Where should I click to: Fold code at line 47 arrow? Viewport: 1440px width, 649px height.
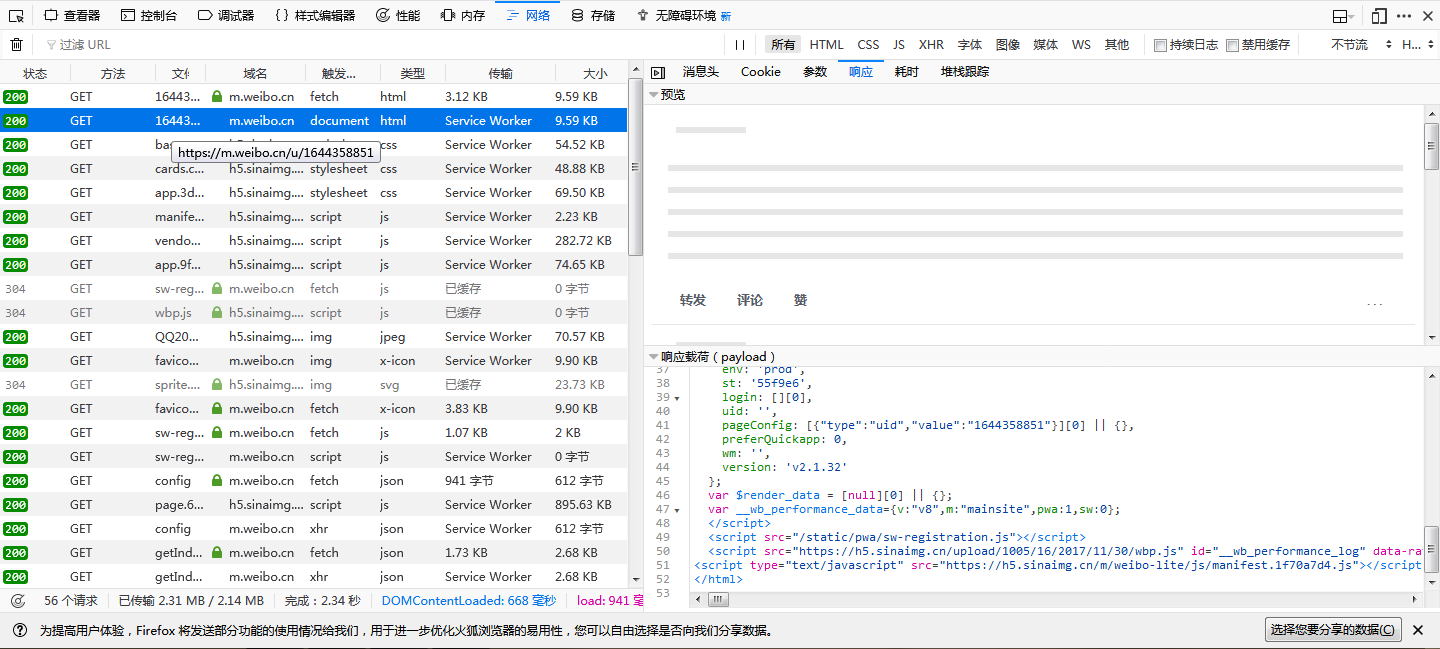click(x=677, y=510)
